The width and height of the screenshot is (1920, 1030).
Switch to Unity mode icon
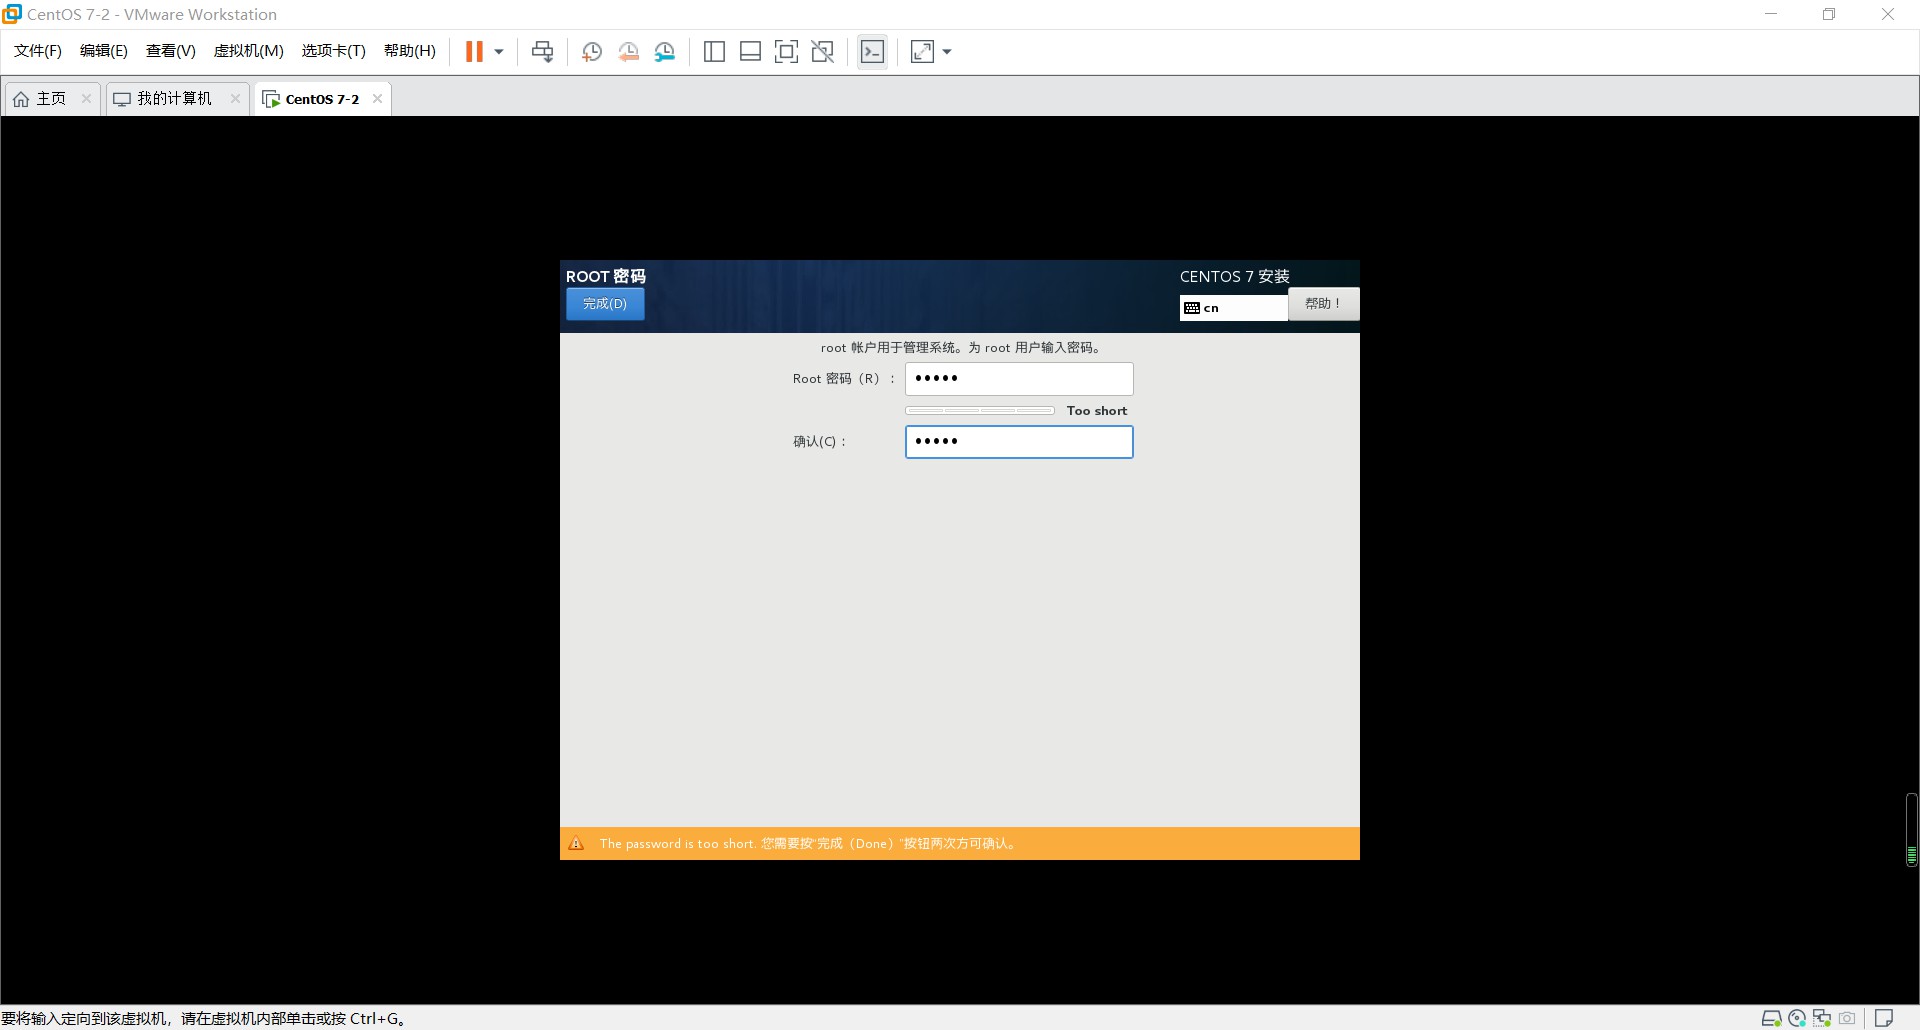pos(823,52)
